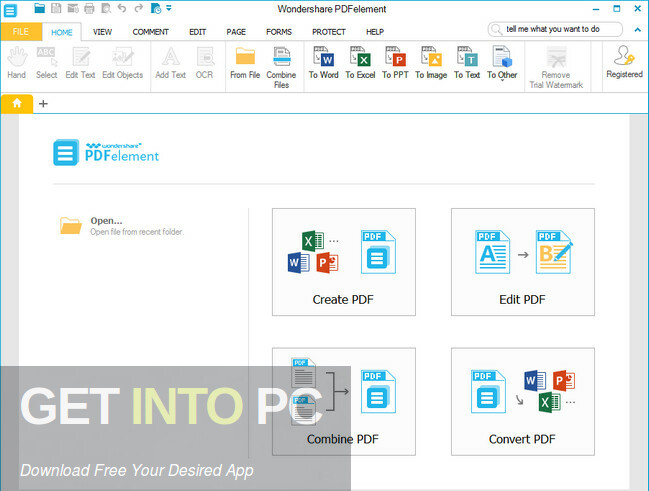The width and height of the screenshot is (649, 491).
Task: Convert PDF To Excel
Action: pyautogui.click(x=360, y=63)
